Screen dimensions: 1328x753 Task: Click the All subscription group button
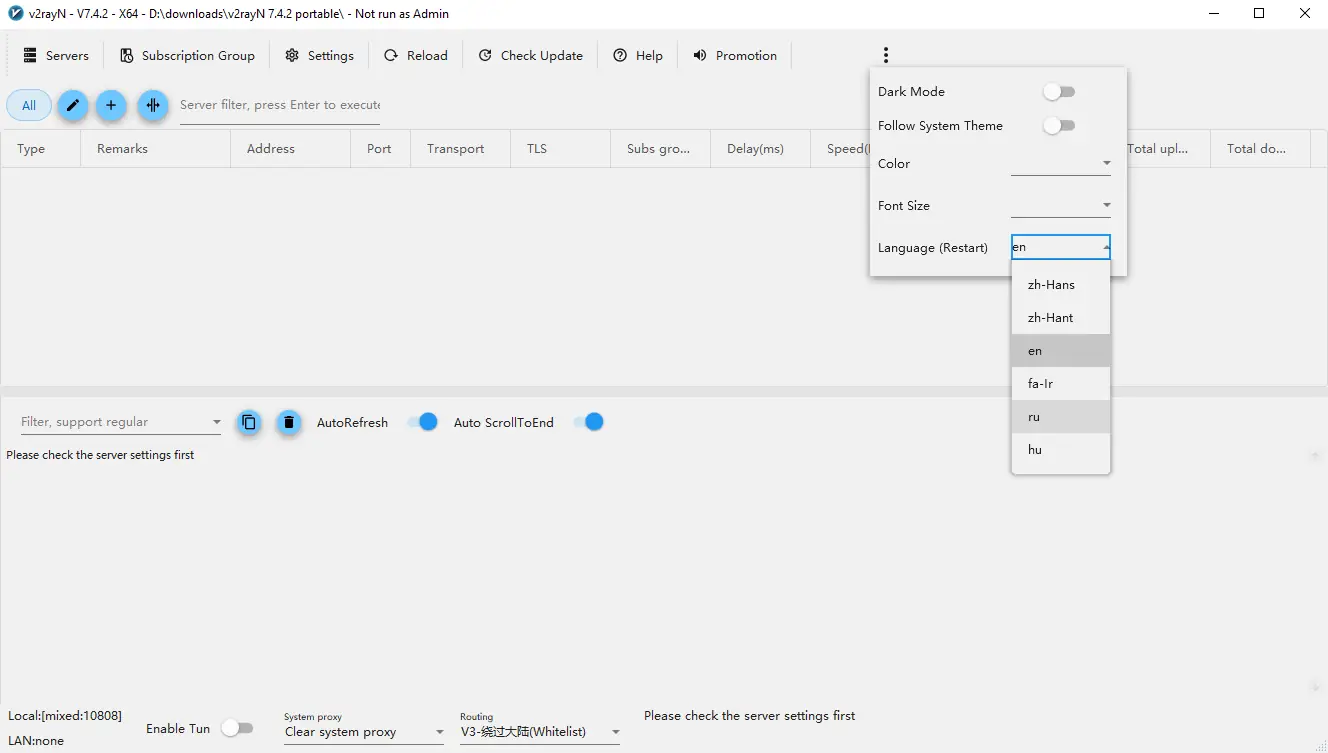(29, 105)
